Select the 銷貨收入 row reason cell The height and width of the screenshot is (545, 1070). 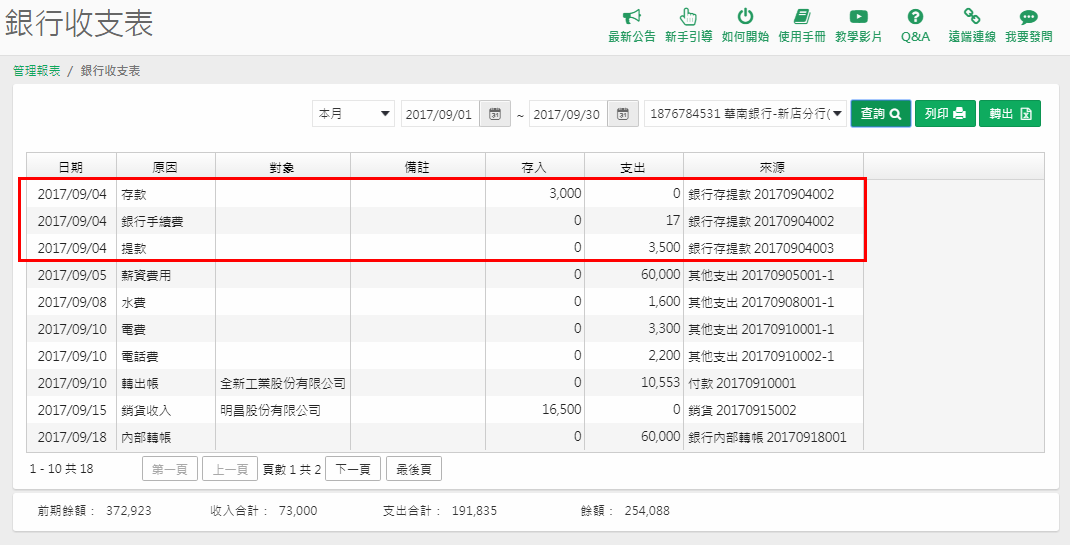click(166, 410)
